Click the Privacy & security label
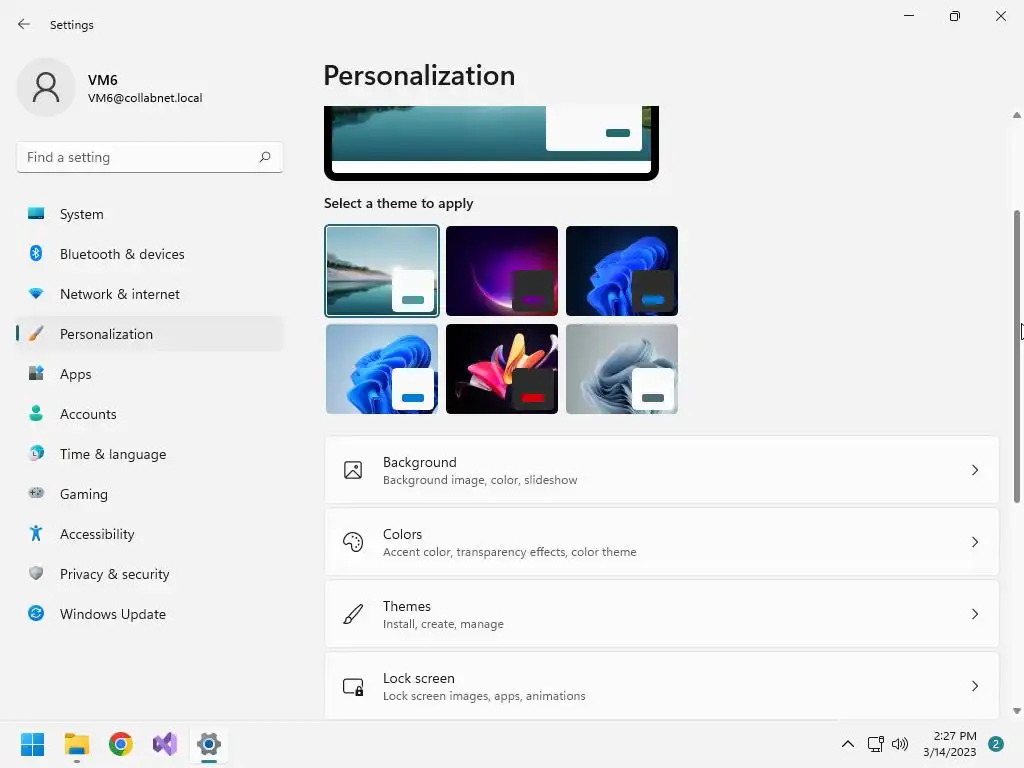This screenshot has width=1024, height=768. tap(115, 574)
